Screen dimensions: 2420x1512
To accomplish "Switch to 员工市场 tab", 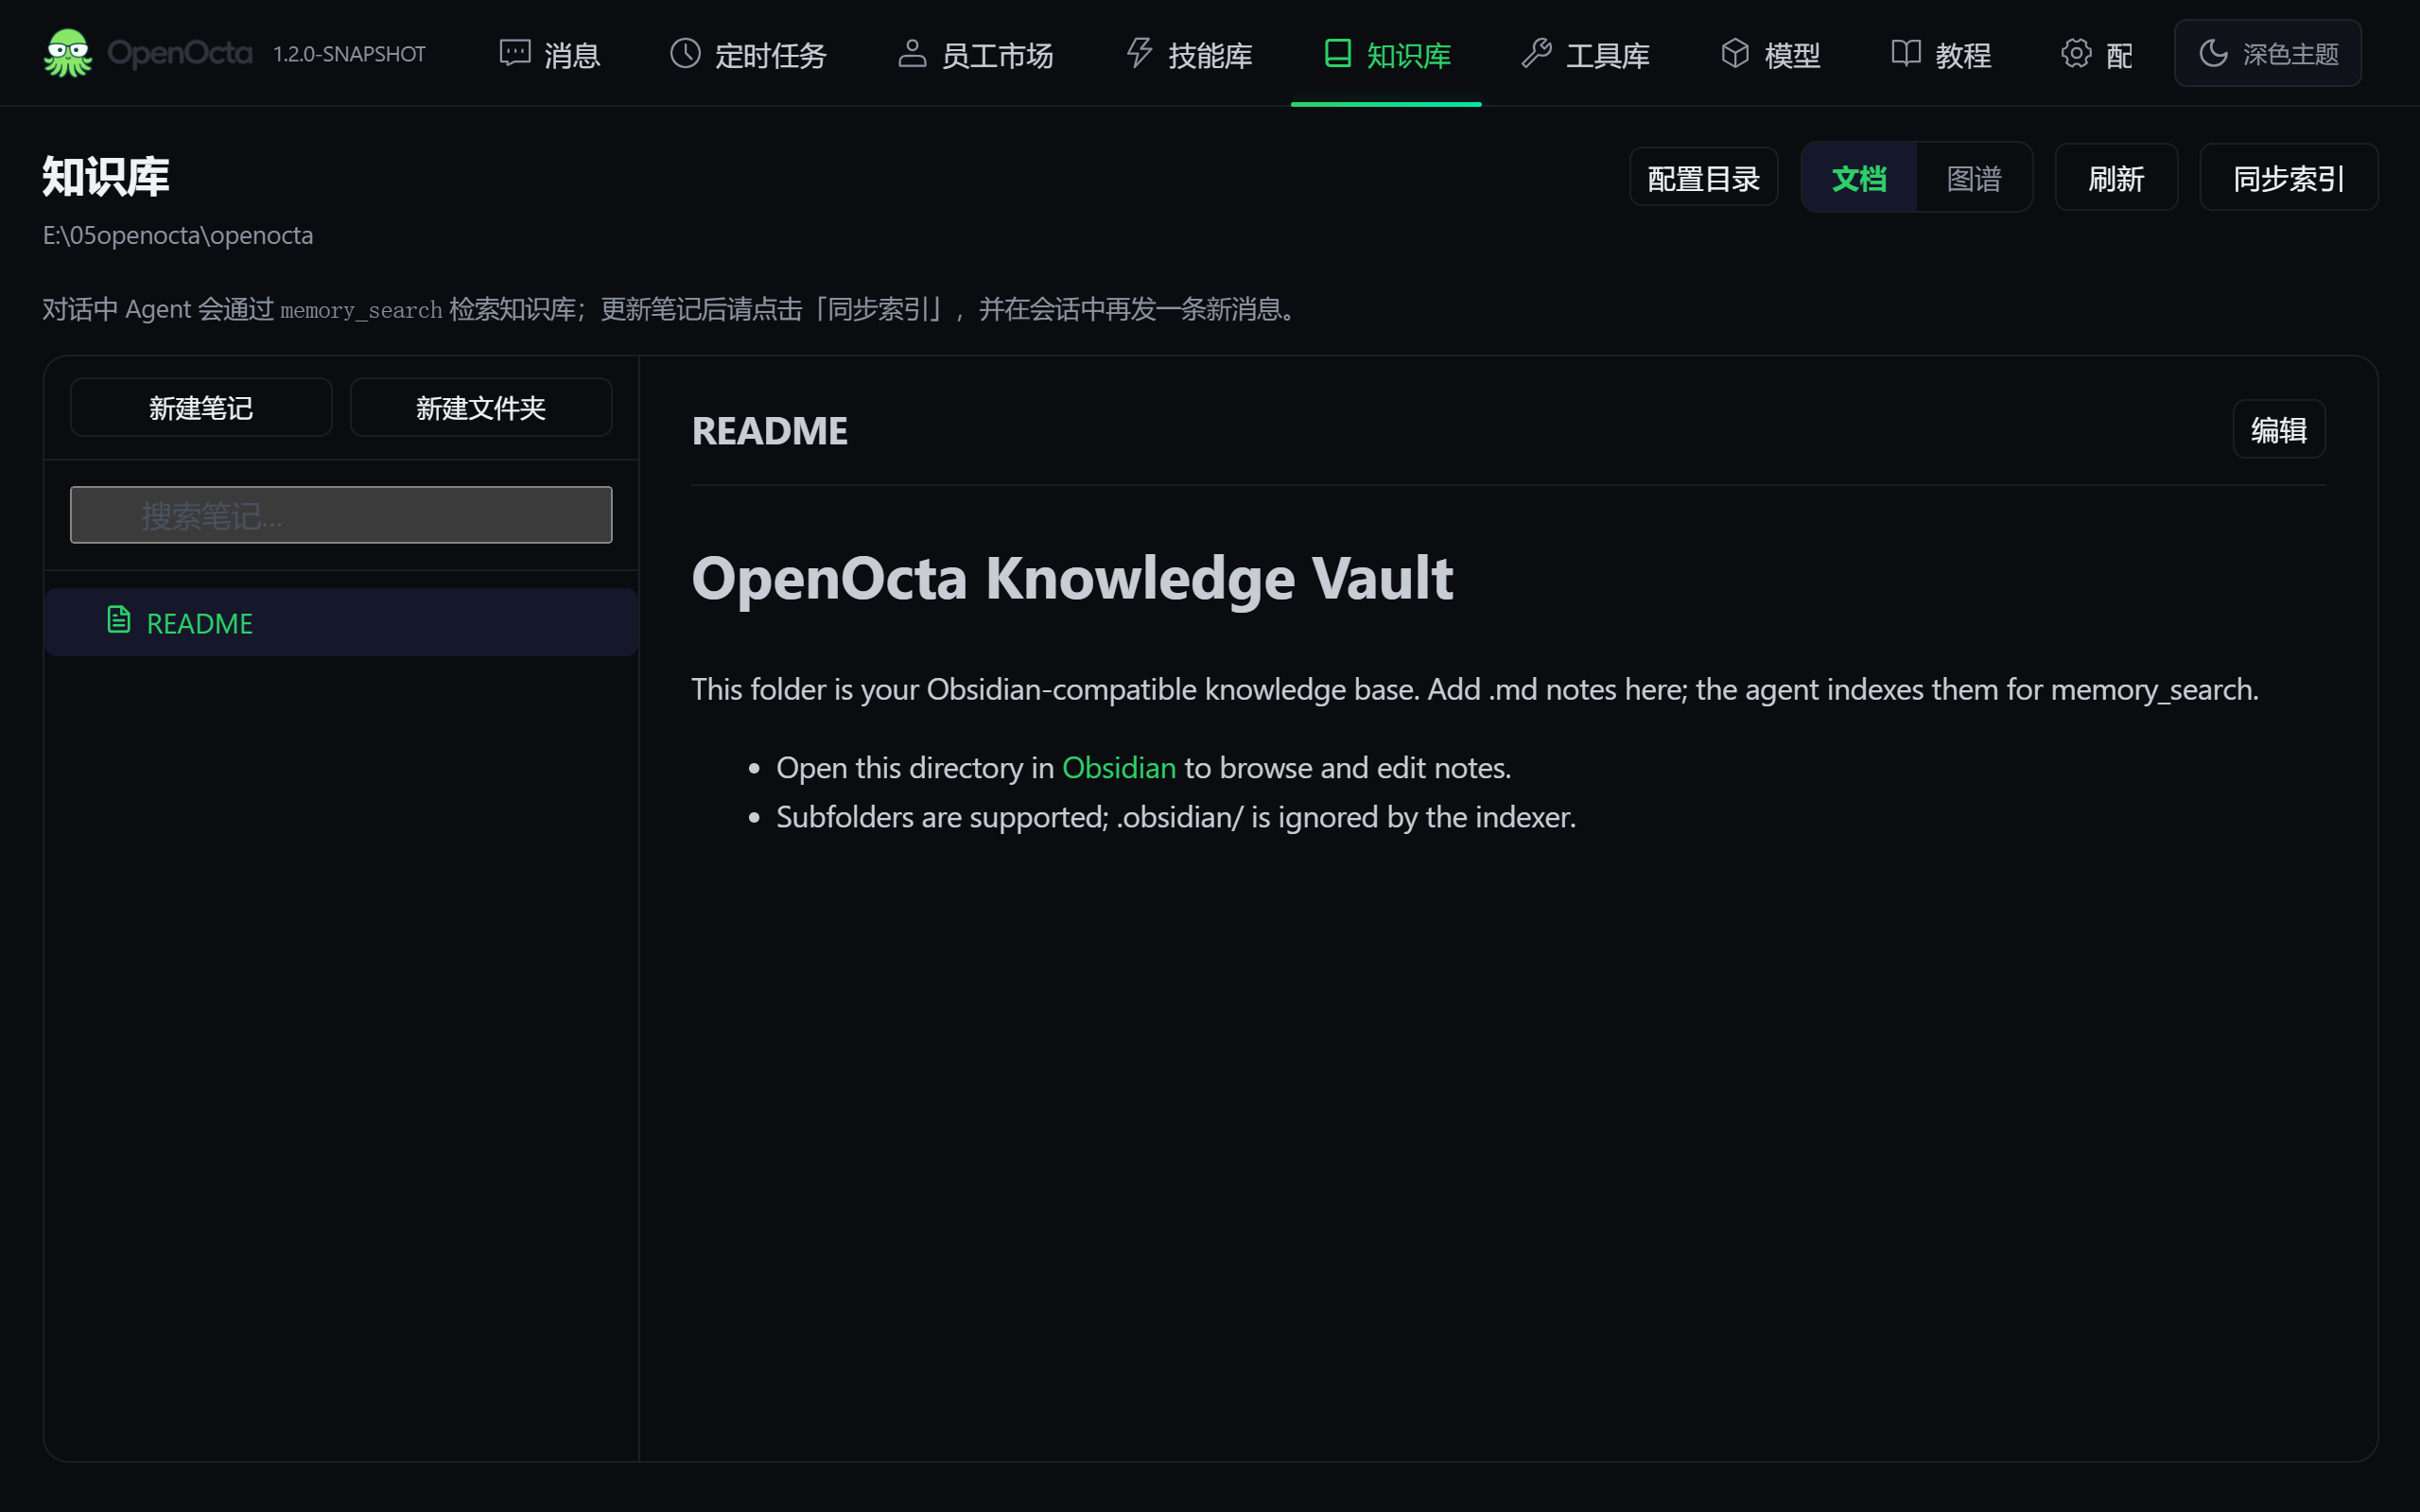I will 975,54.
